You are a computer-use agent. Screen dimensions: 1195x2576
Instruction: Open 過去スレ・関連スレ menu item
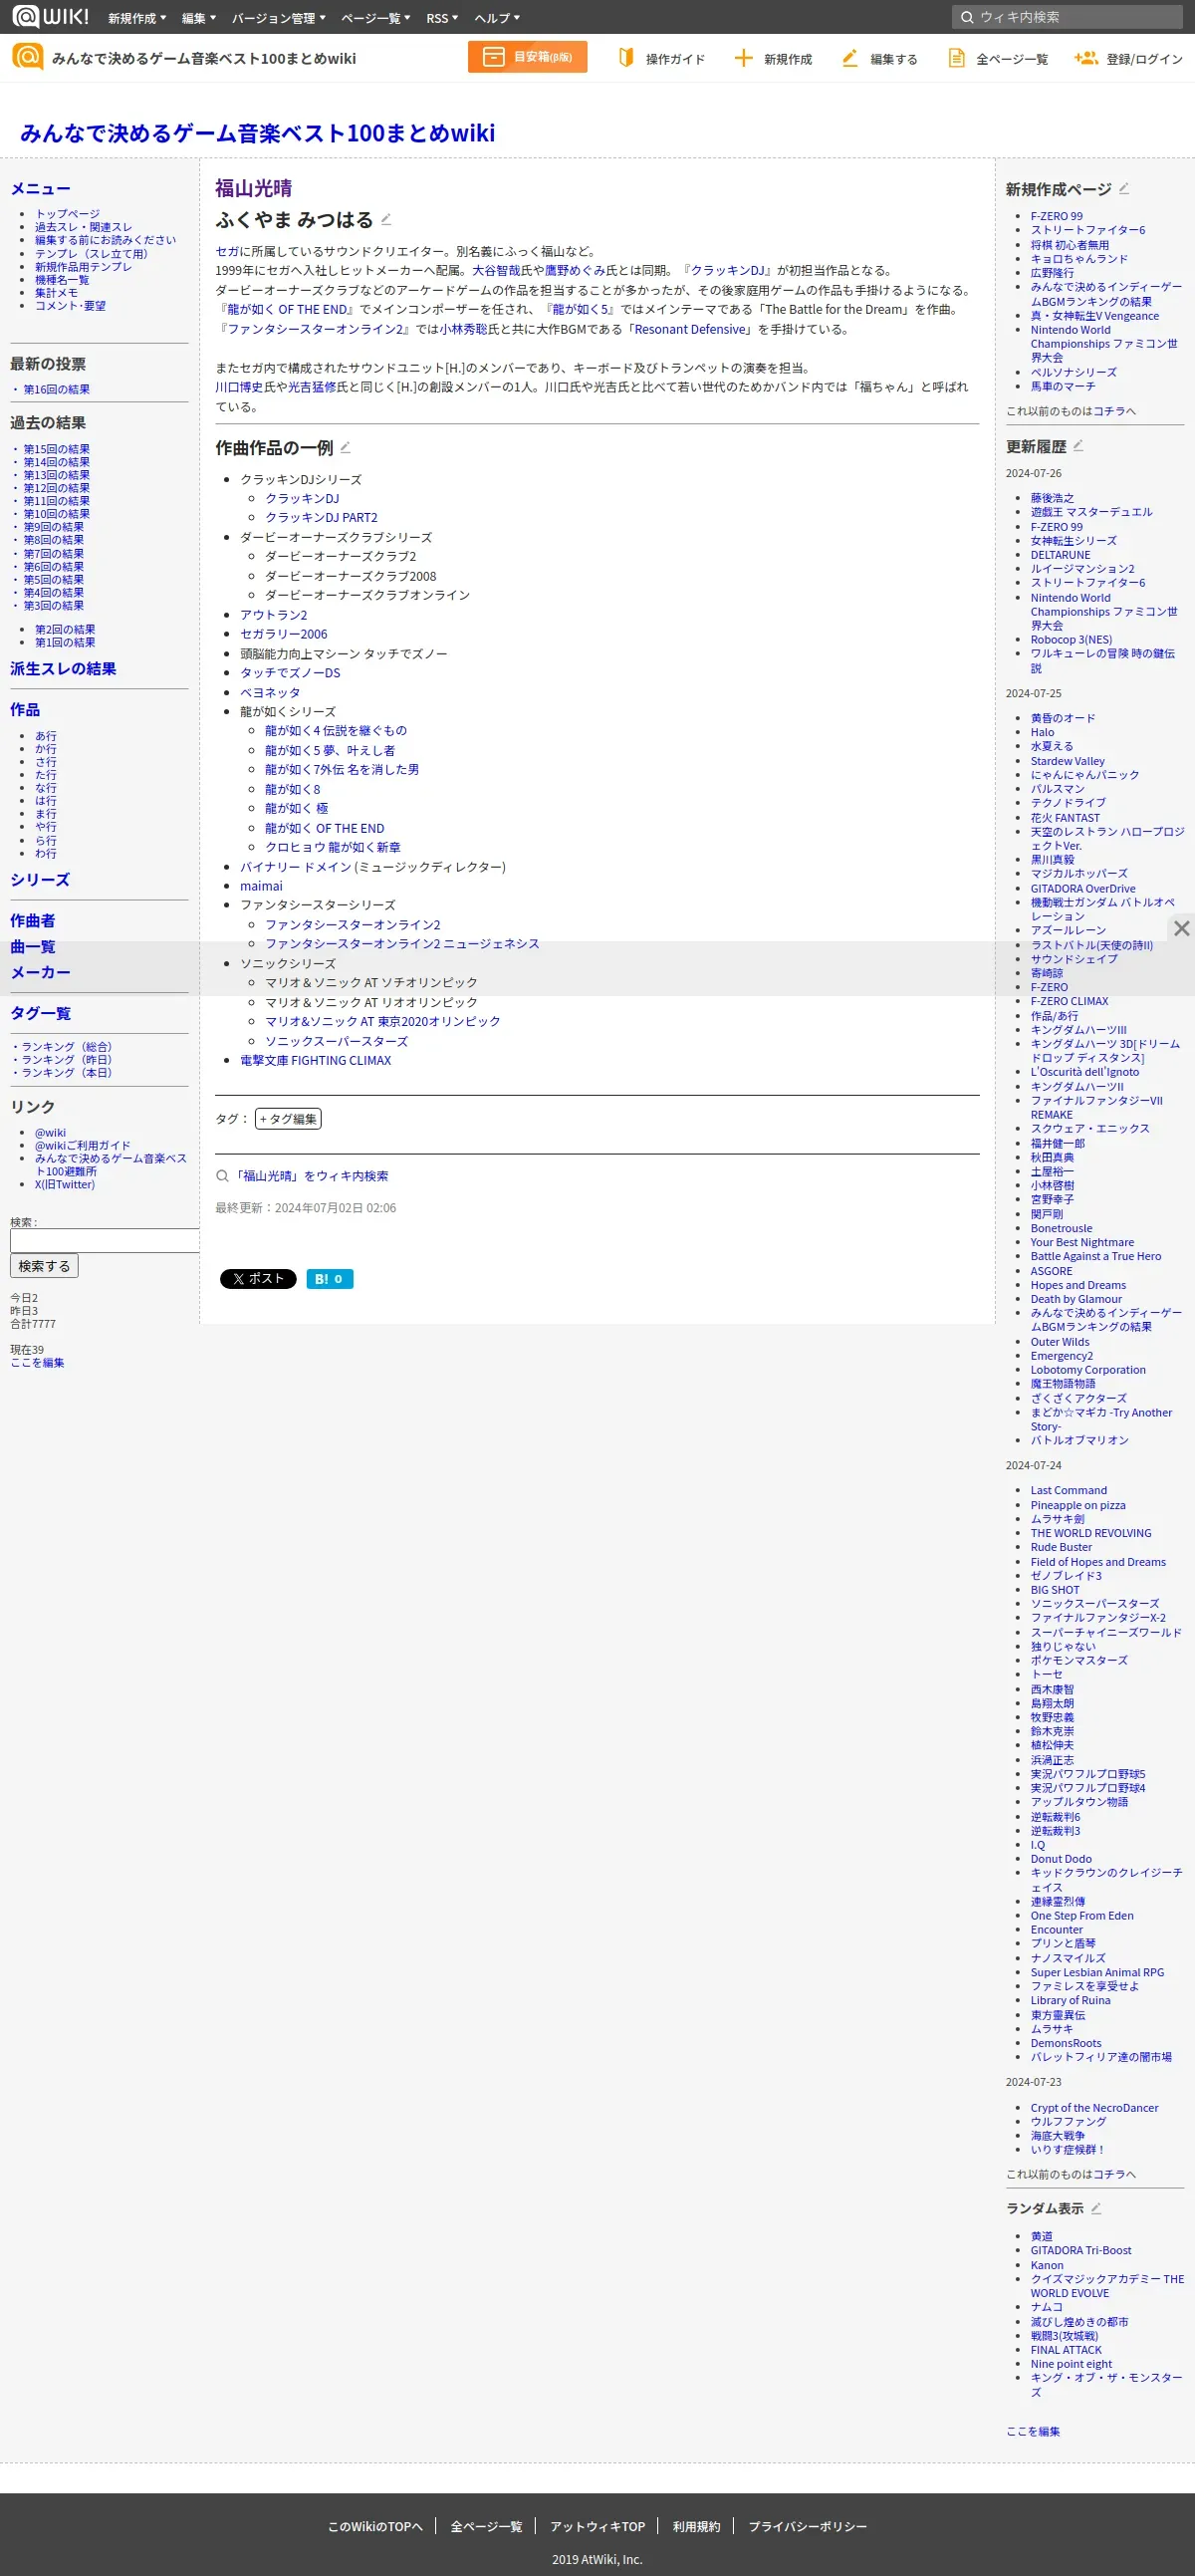pos(83,227)
